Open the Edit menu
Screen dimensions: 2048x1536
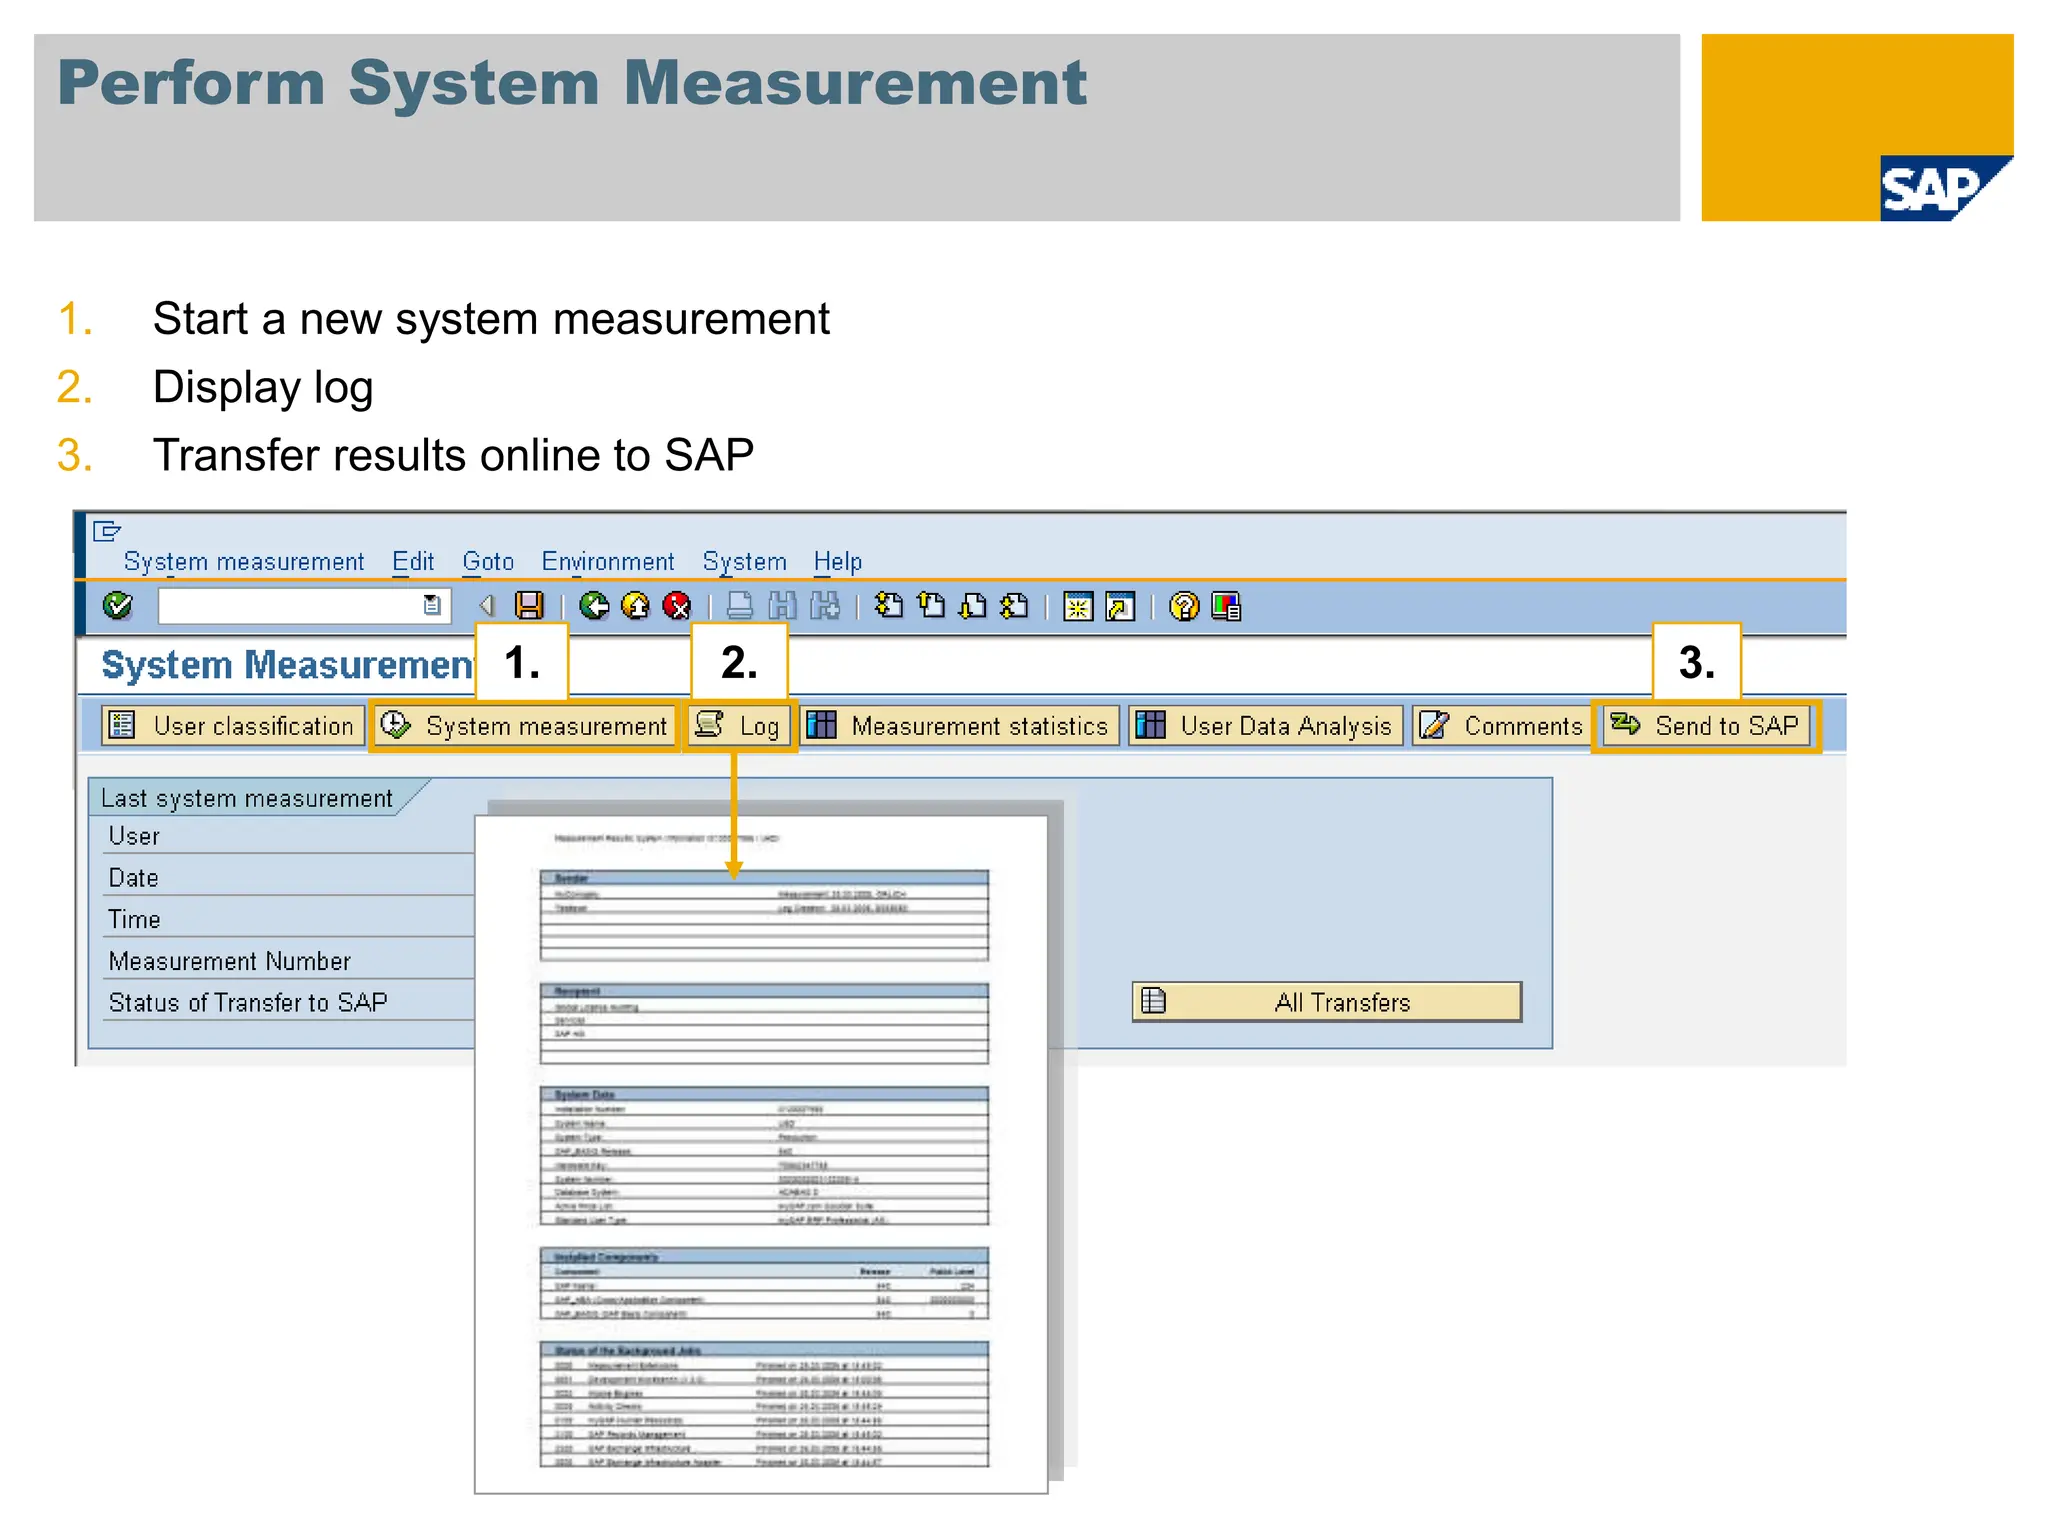tap(413, 562)
